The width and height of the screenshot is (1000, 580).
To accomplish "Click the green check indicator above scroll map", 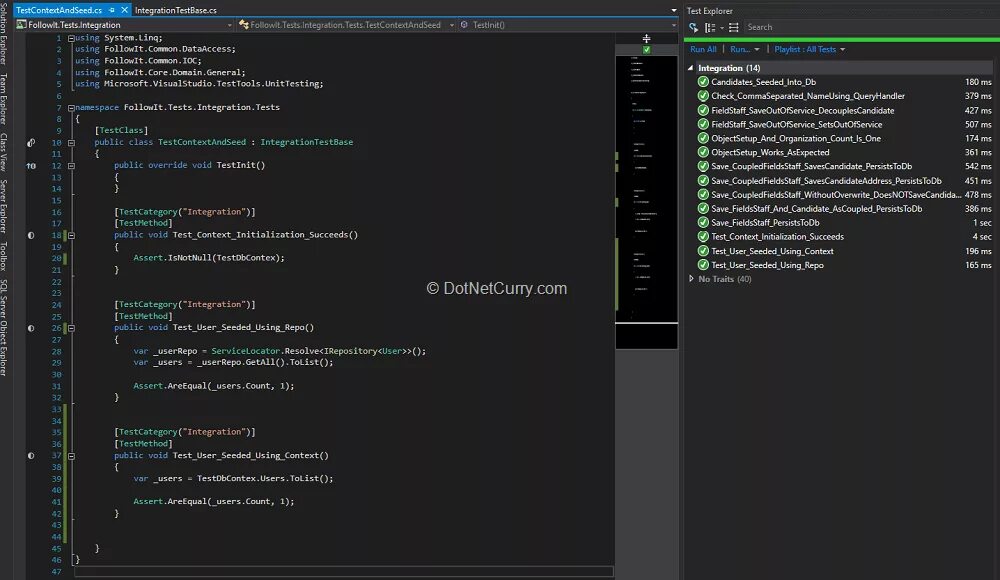I will [x=647, y=50].
